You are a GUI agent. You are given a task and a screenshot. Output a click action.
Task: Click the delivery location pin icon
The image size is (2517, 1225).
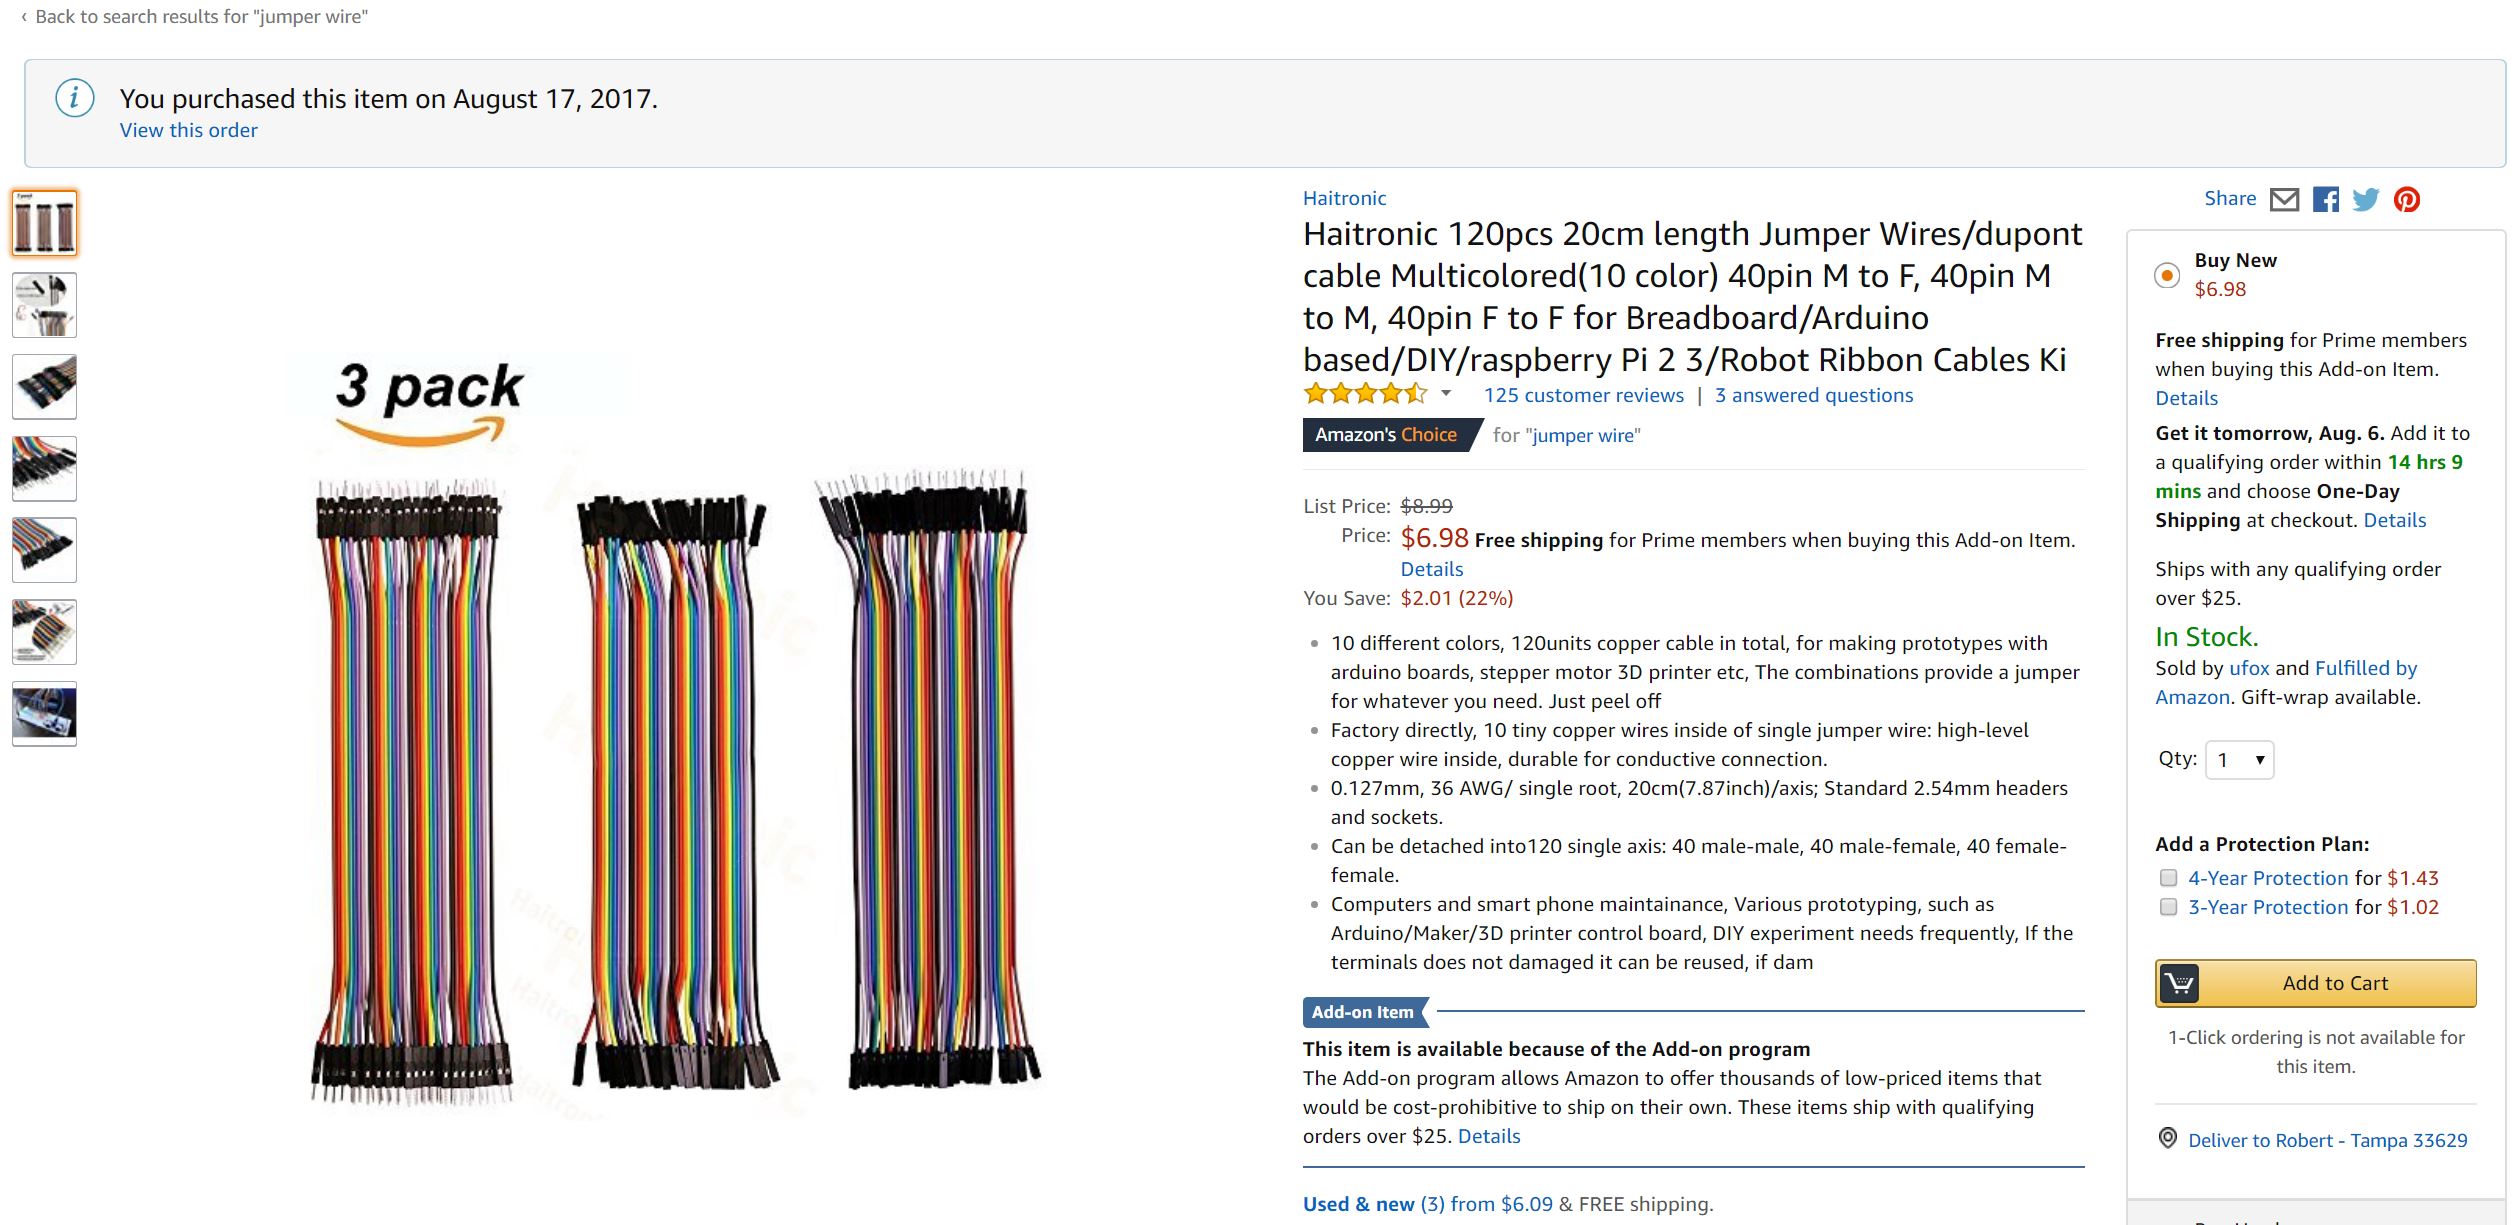click(x=2167, y=1138)
